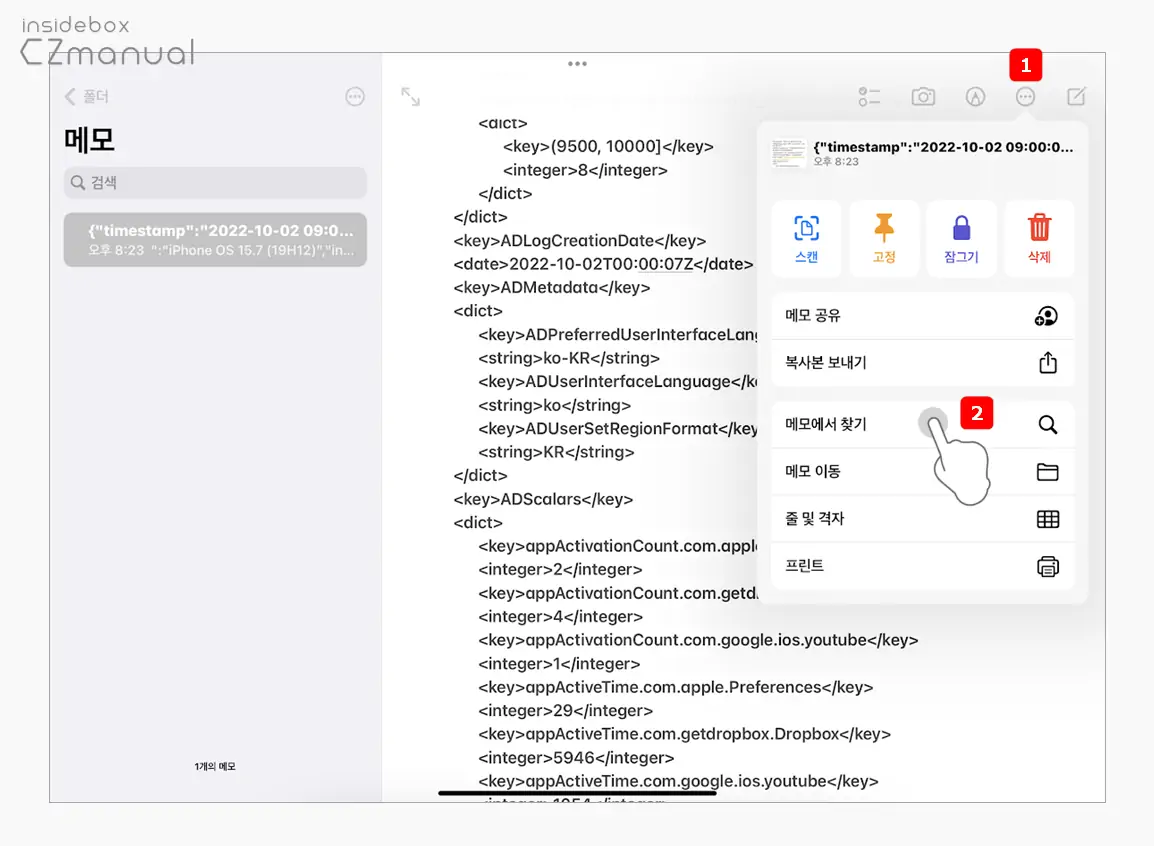Viewport: 1154px width, 846px height.
Task: Delete the note with 삭제
Action: [x=1039, y=238]
